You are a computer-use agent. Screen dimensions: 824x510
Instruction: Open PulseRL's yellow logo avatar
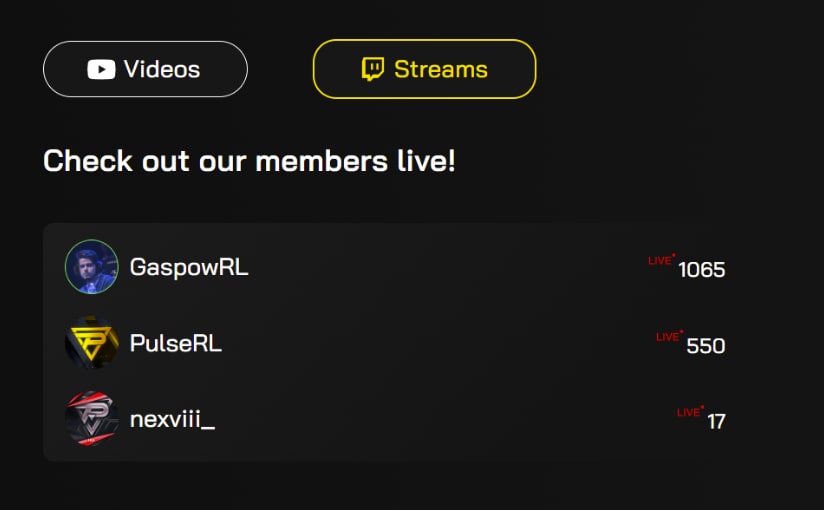[x=91, y=343]
